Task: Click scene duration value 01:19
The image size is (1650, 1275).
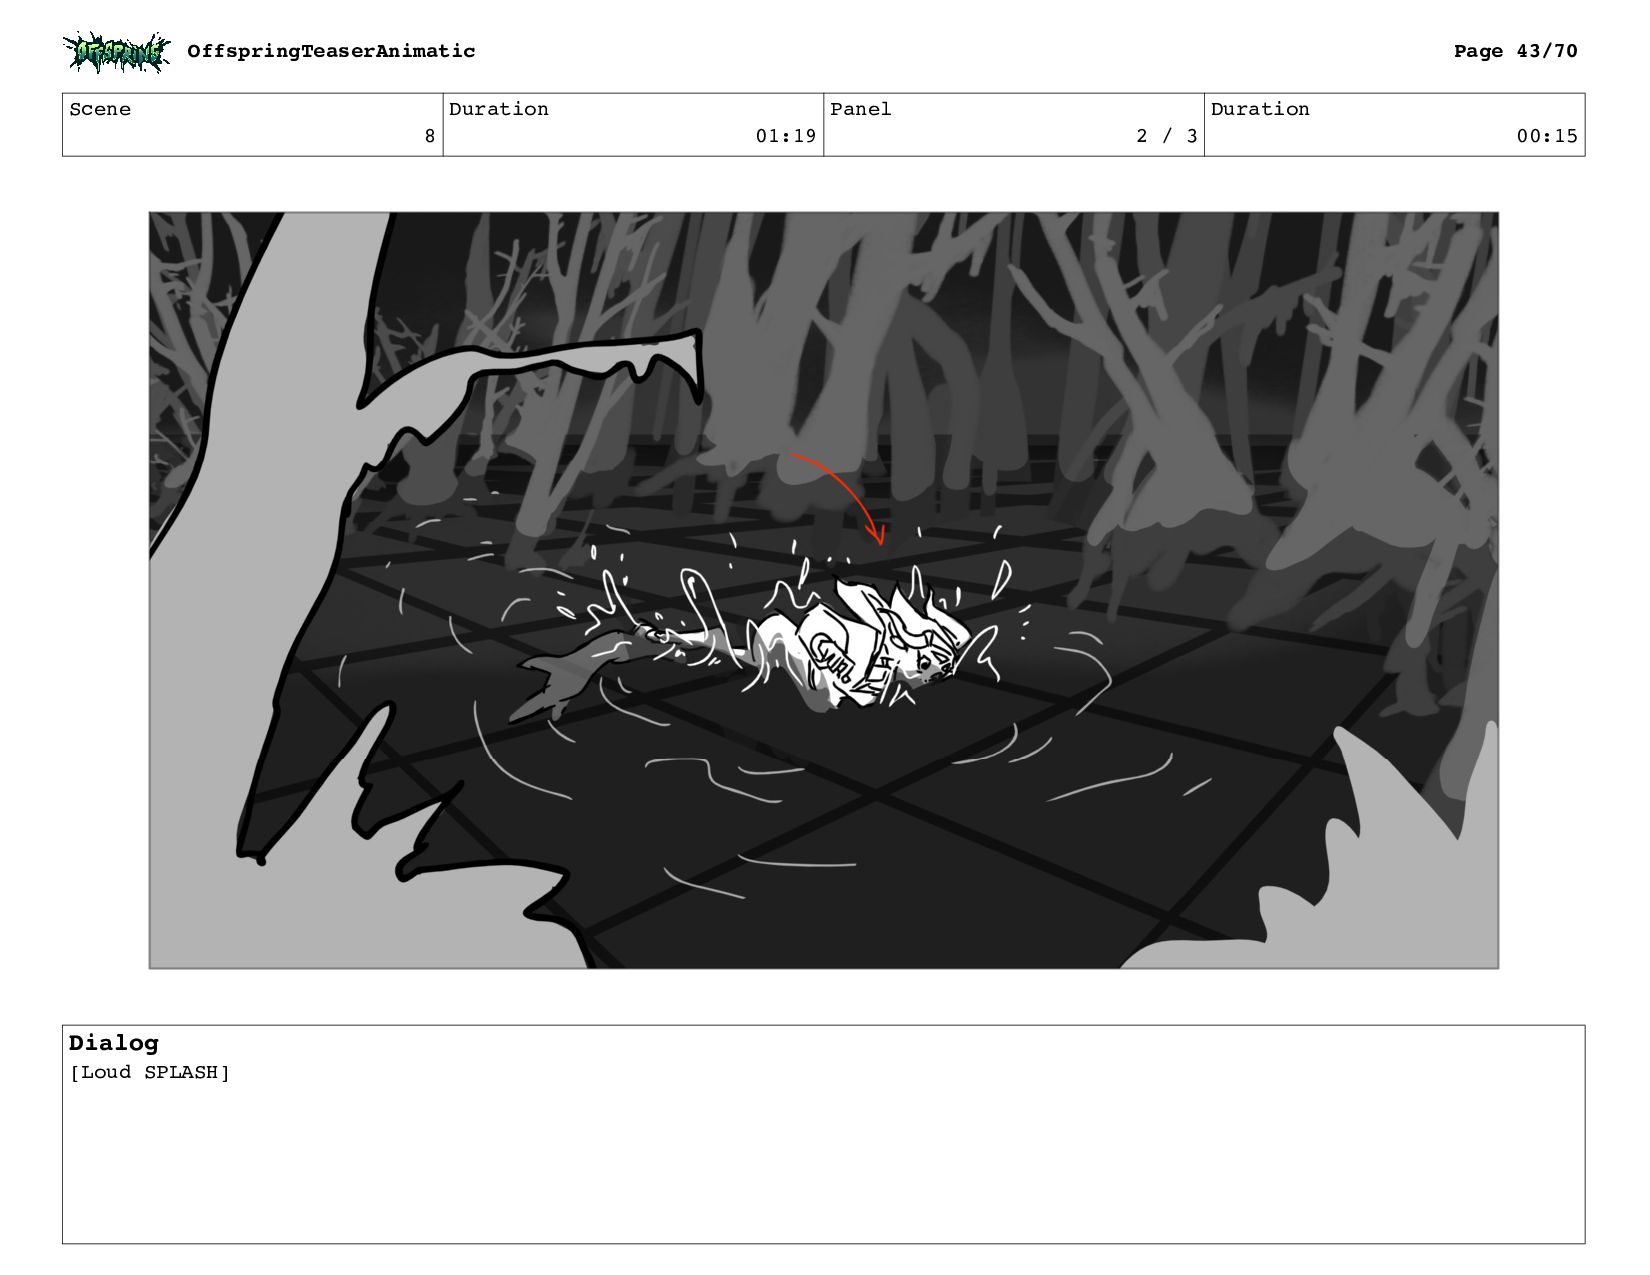Action: [786, 136]
